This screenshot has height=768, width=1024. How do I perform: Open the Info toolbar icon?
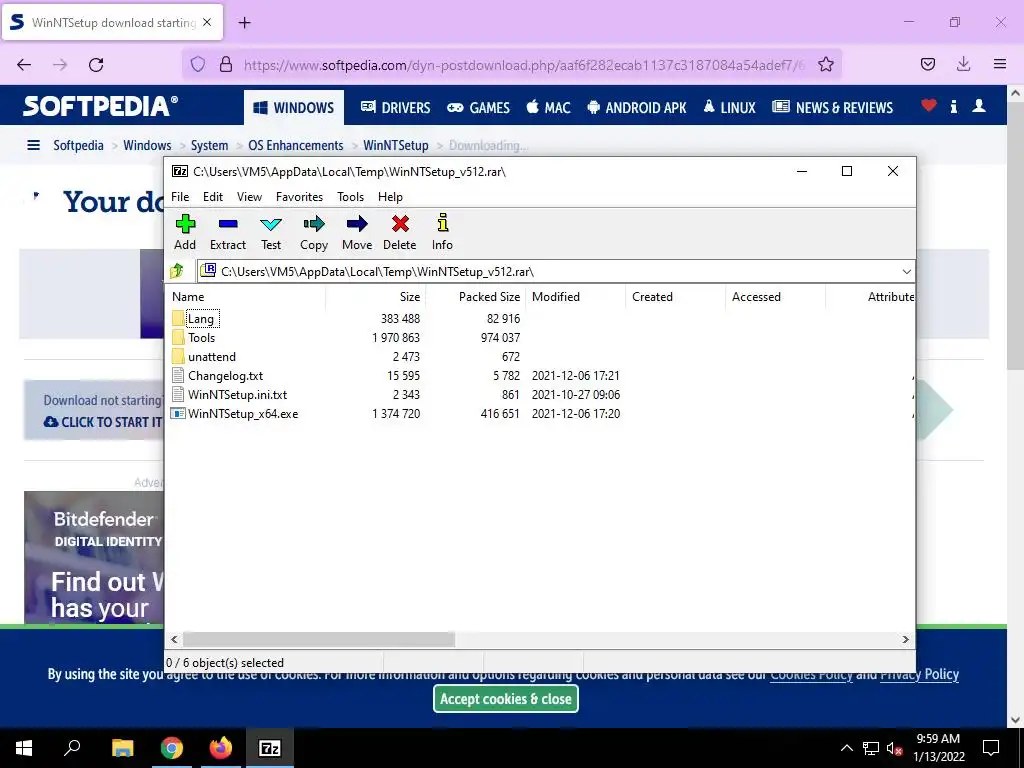coord(442,232)
